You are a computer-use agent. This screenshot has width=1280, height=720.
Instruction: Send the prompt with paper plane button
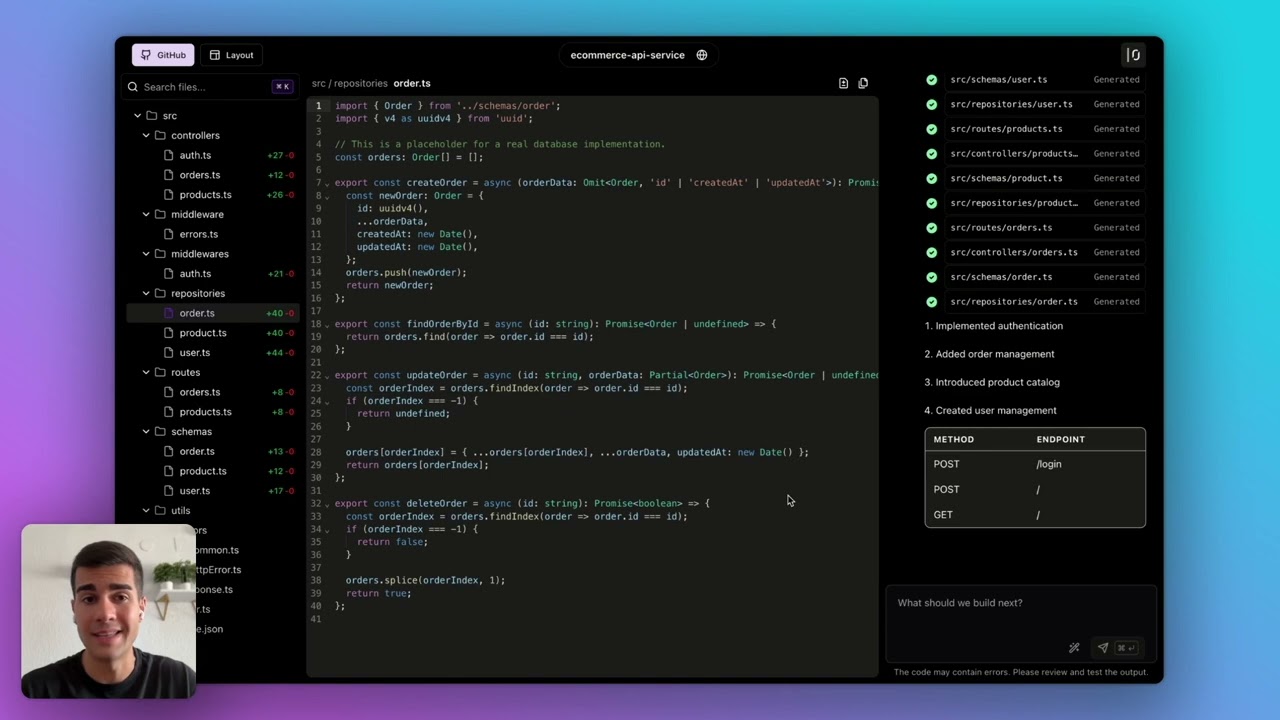click(1103, 648)
